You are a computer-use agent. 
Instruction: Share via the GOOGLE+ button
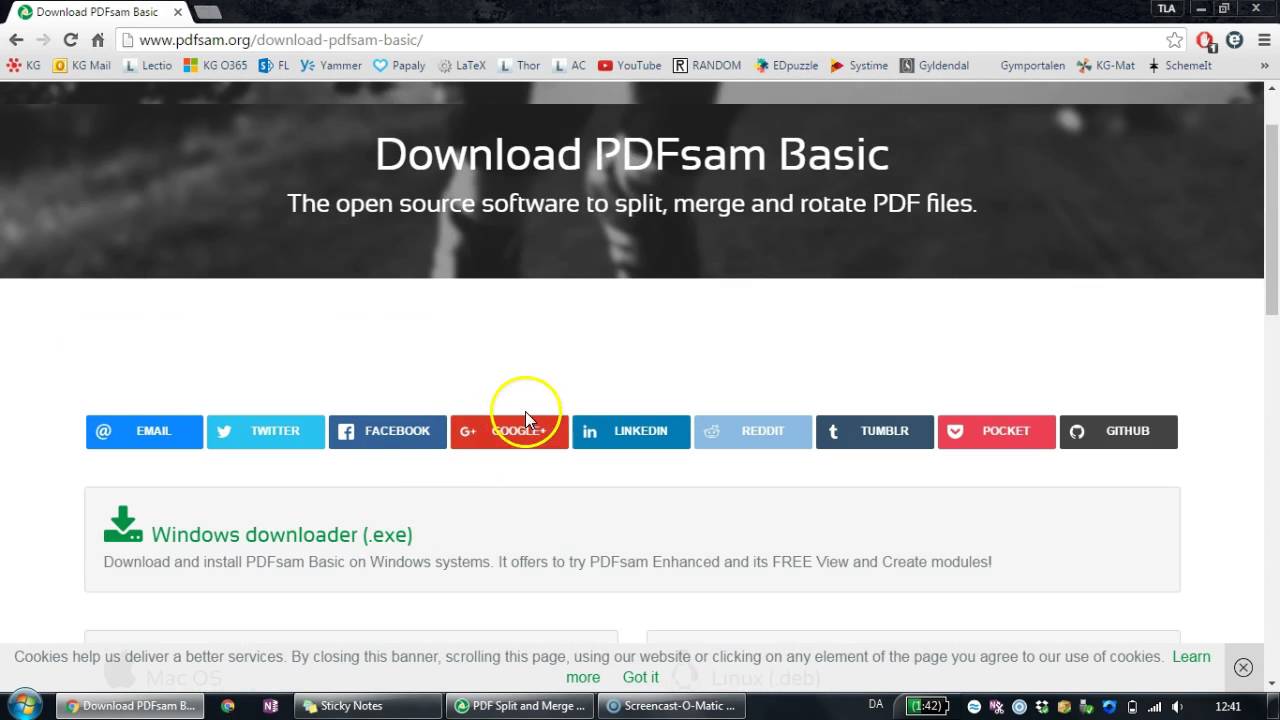(x=509, y=431)
